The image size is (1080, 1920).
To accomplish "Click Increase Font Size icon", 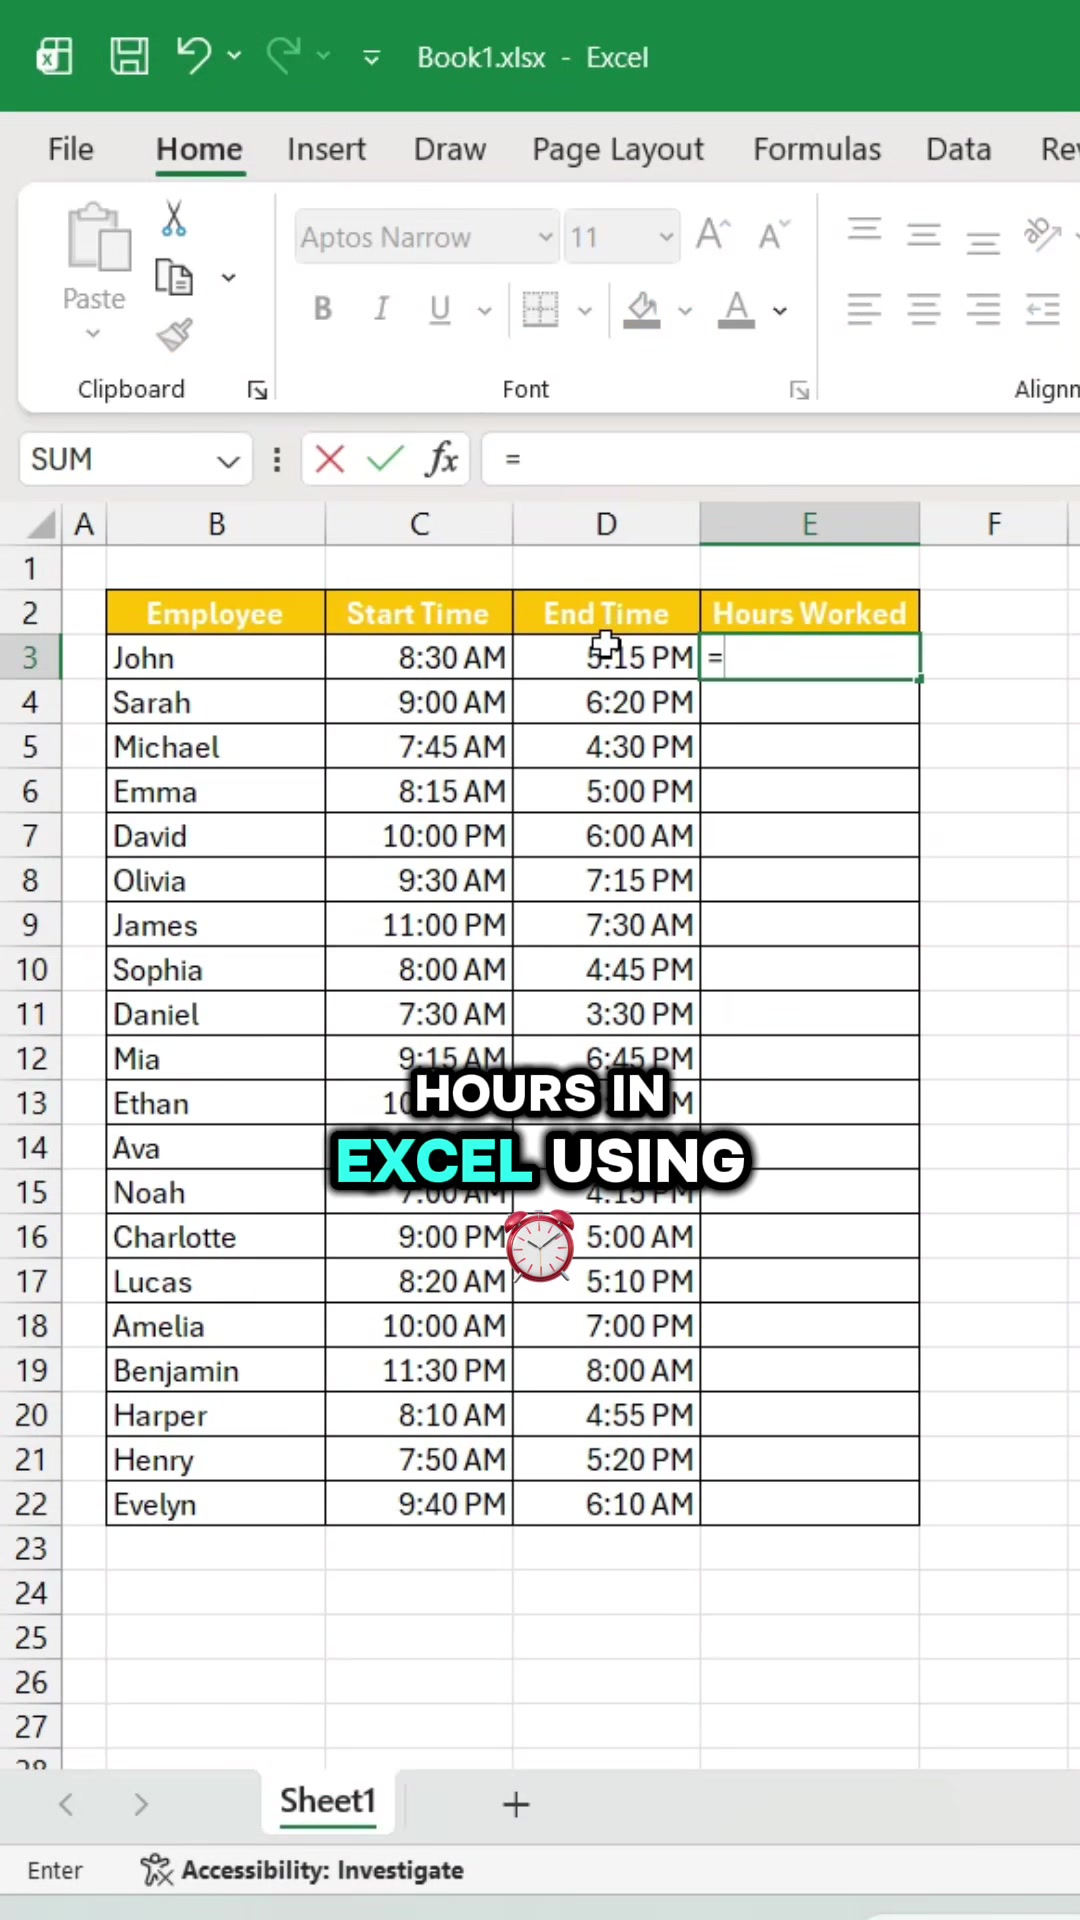I will click(713, 235).
